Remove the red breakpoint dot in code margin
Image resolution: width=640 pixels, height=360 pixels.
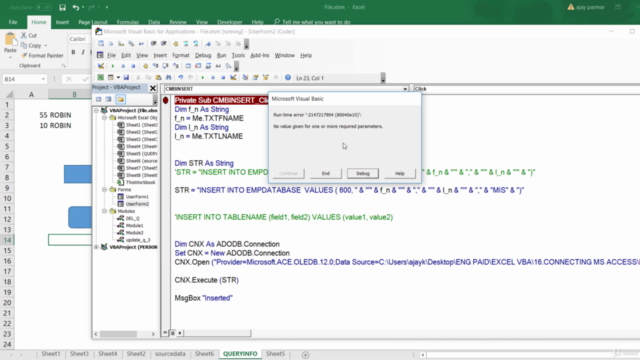(165, 100)
